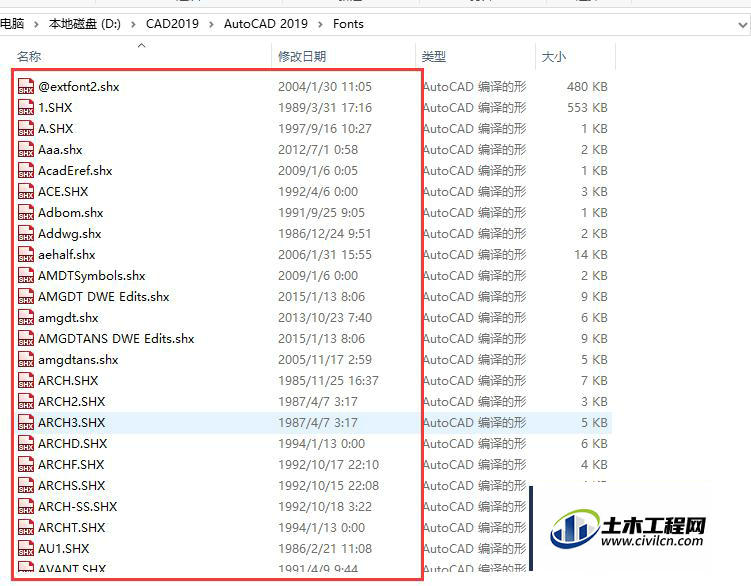
Task: Select the AU1.SHX file icon
Action: (x=26, y=549)
